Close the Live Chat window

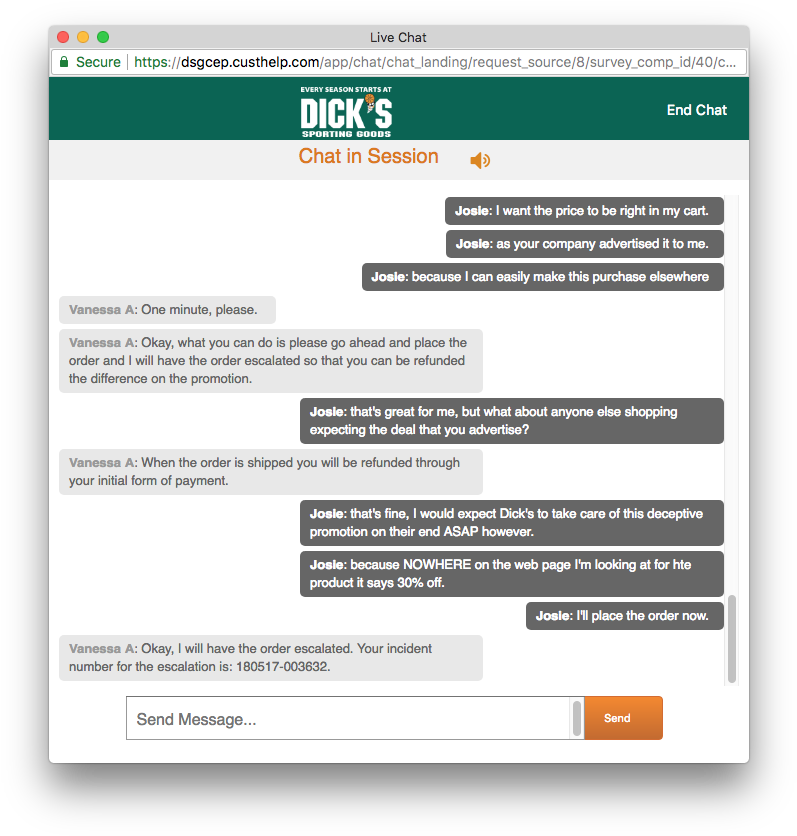(x=63, y=37)
